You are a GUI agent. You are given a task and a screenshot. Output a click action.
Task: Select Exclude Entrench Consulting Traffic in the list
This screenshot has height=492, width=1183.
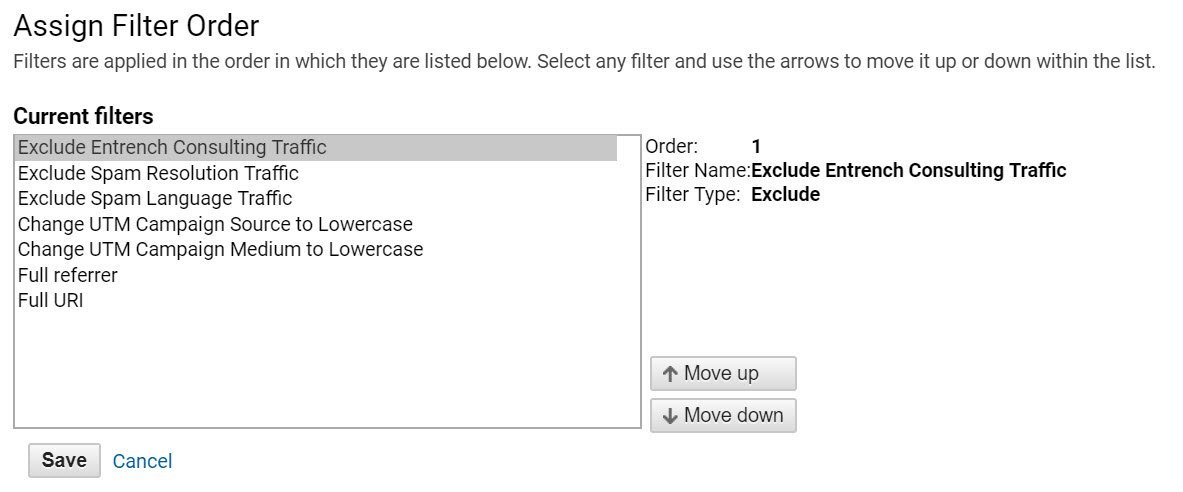coord(172,148)
